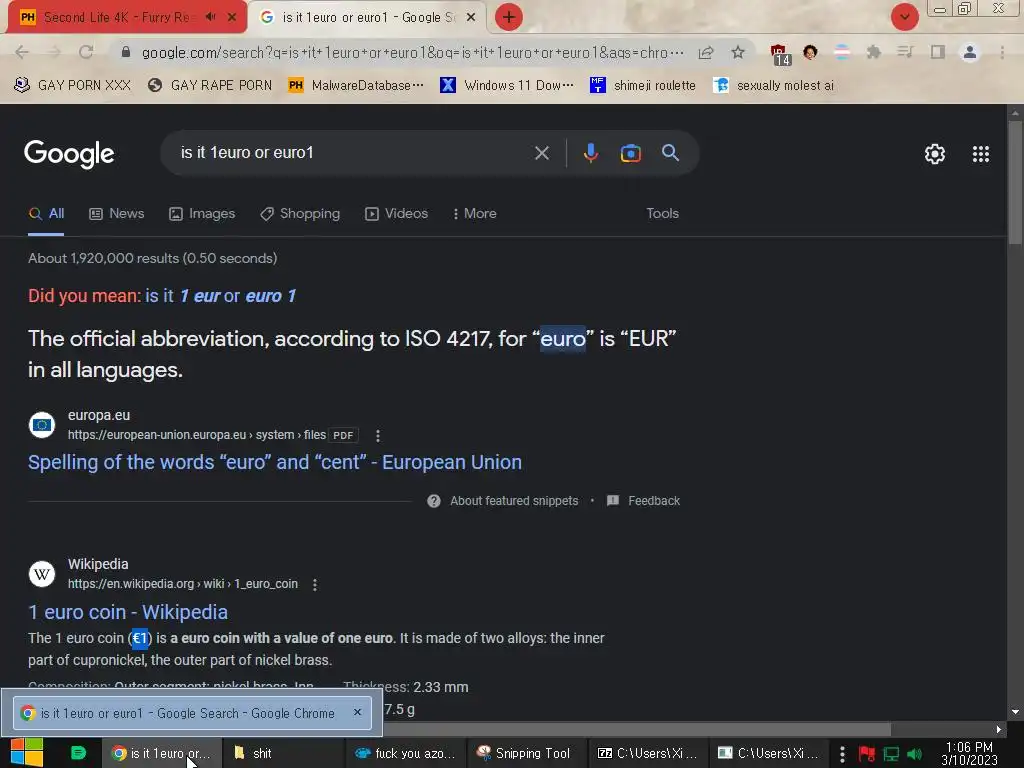Bookmark this page with the star

[x=738, y=52]
